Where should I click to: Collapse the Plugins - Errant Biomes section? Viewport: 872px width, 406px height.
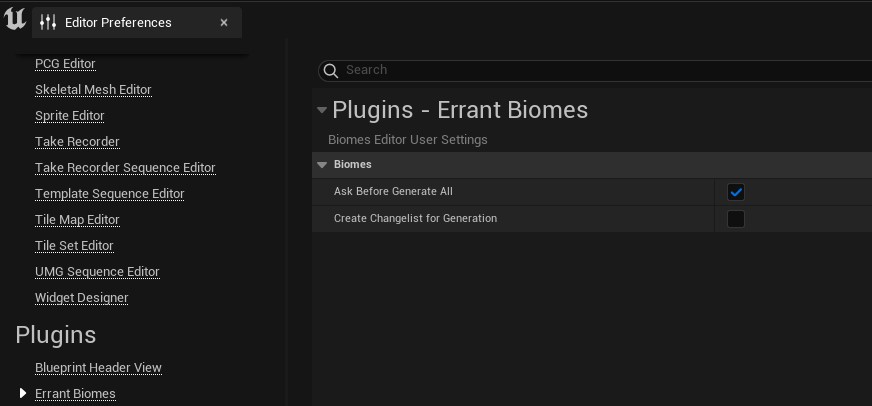tap(321, 110)
